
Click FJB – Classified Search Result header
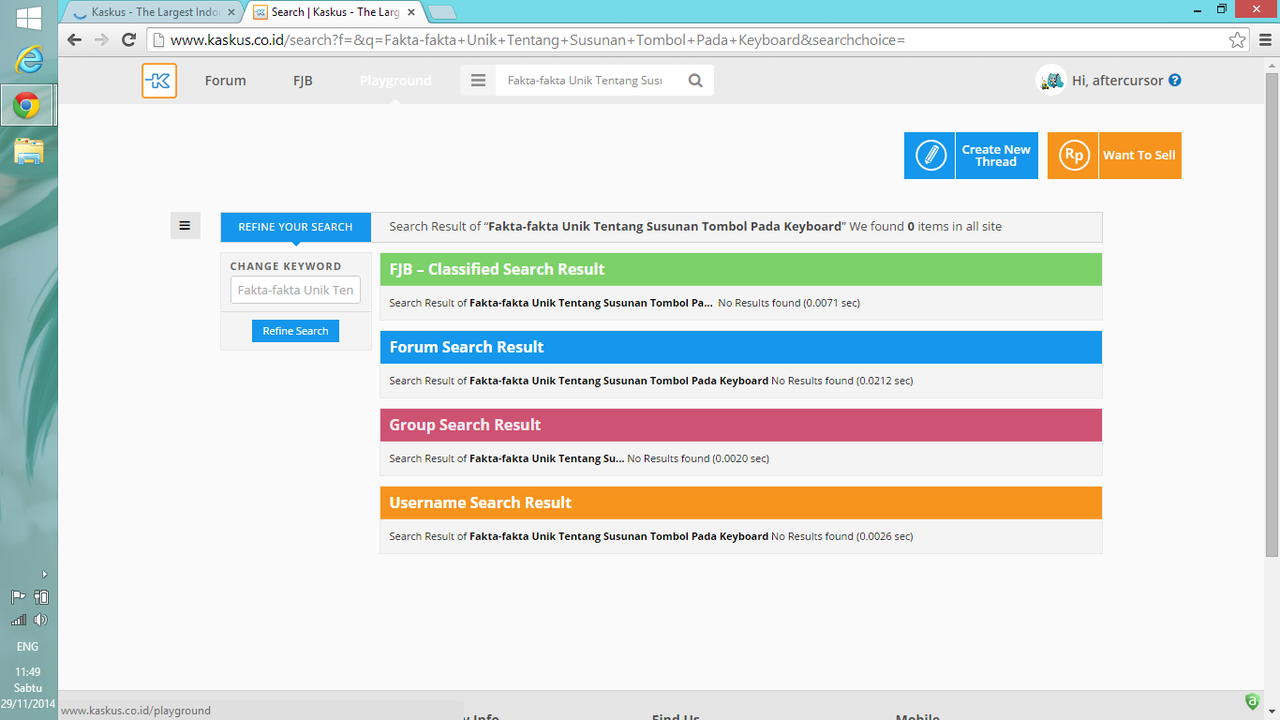click(741, 269)
